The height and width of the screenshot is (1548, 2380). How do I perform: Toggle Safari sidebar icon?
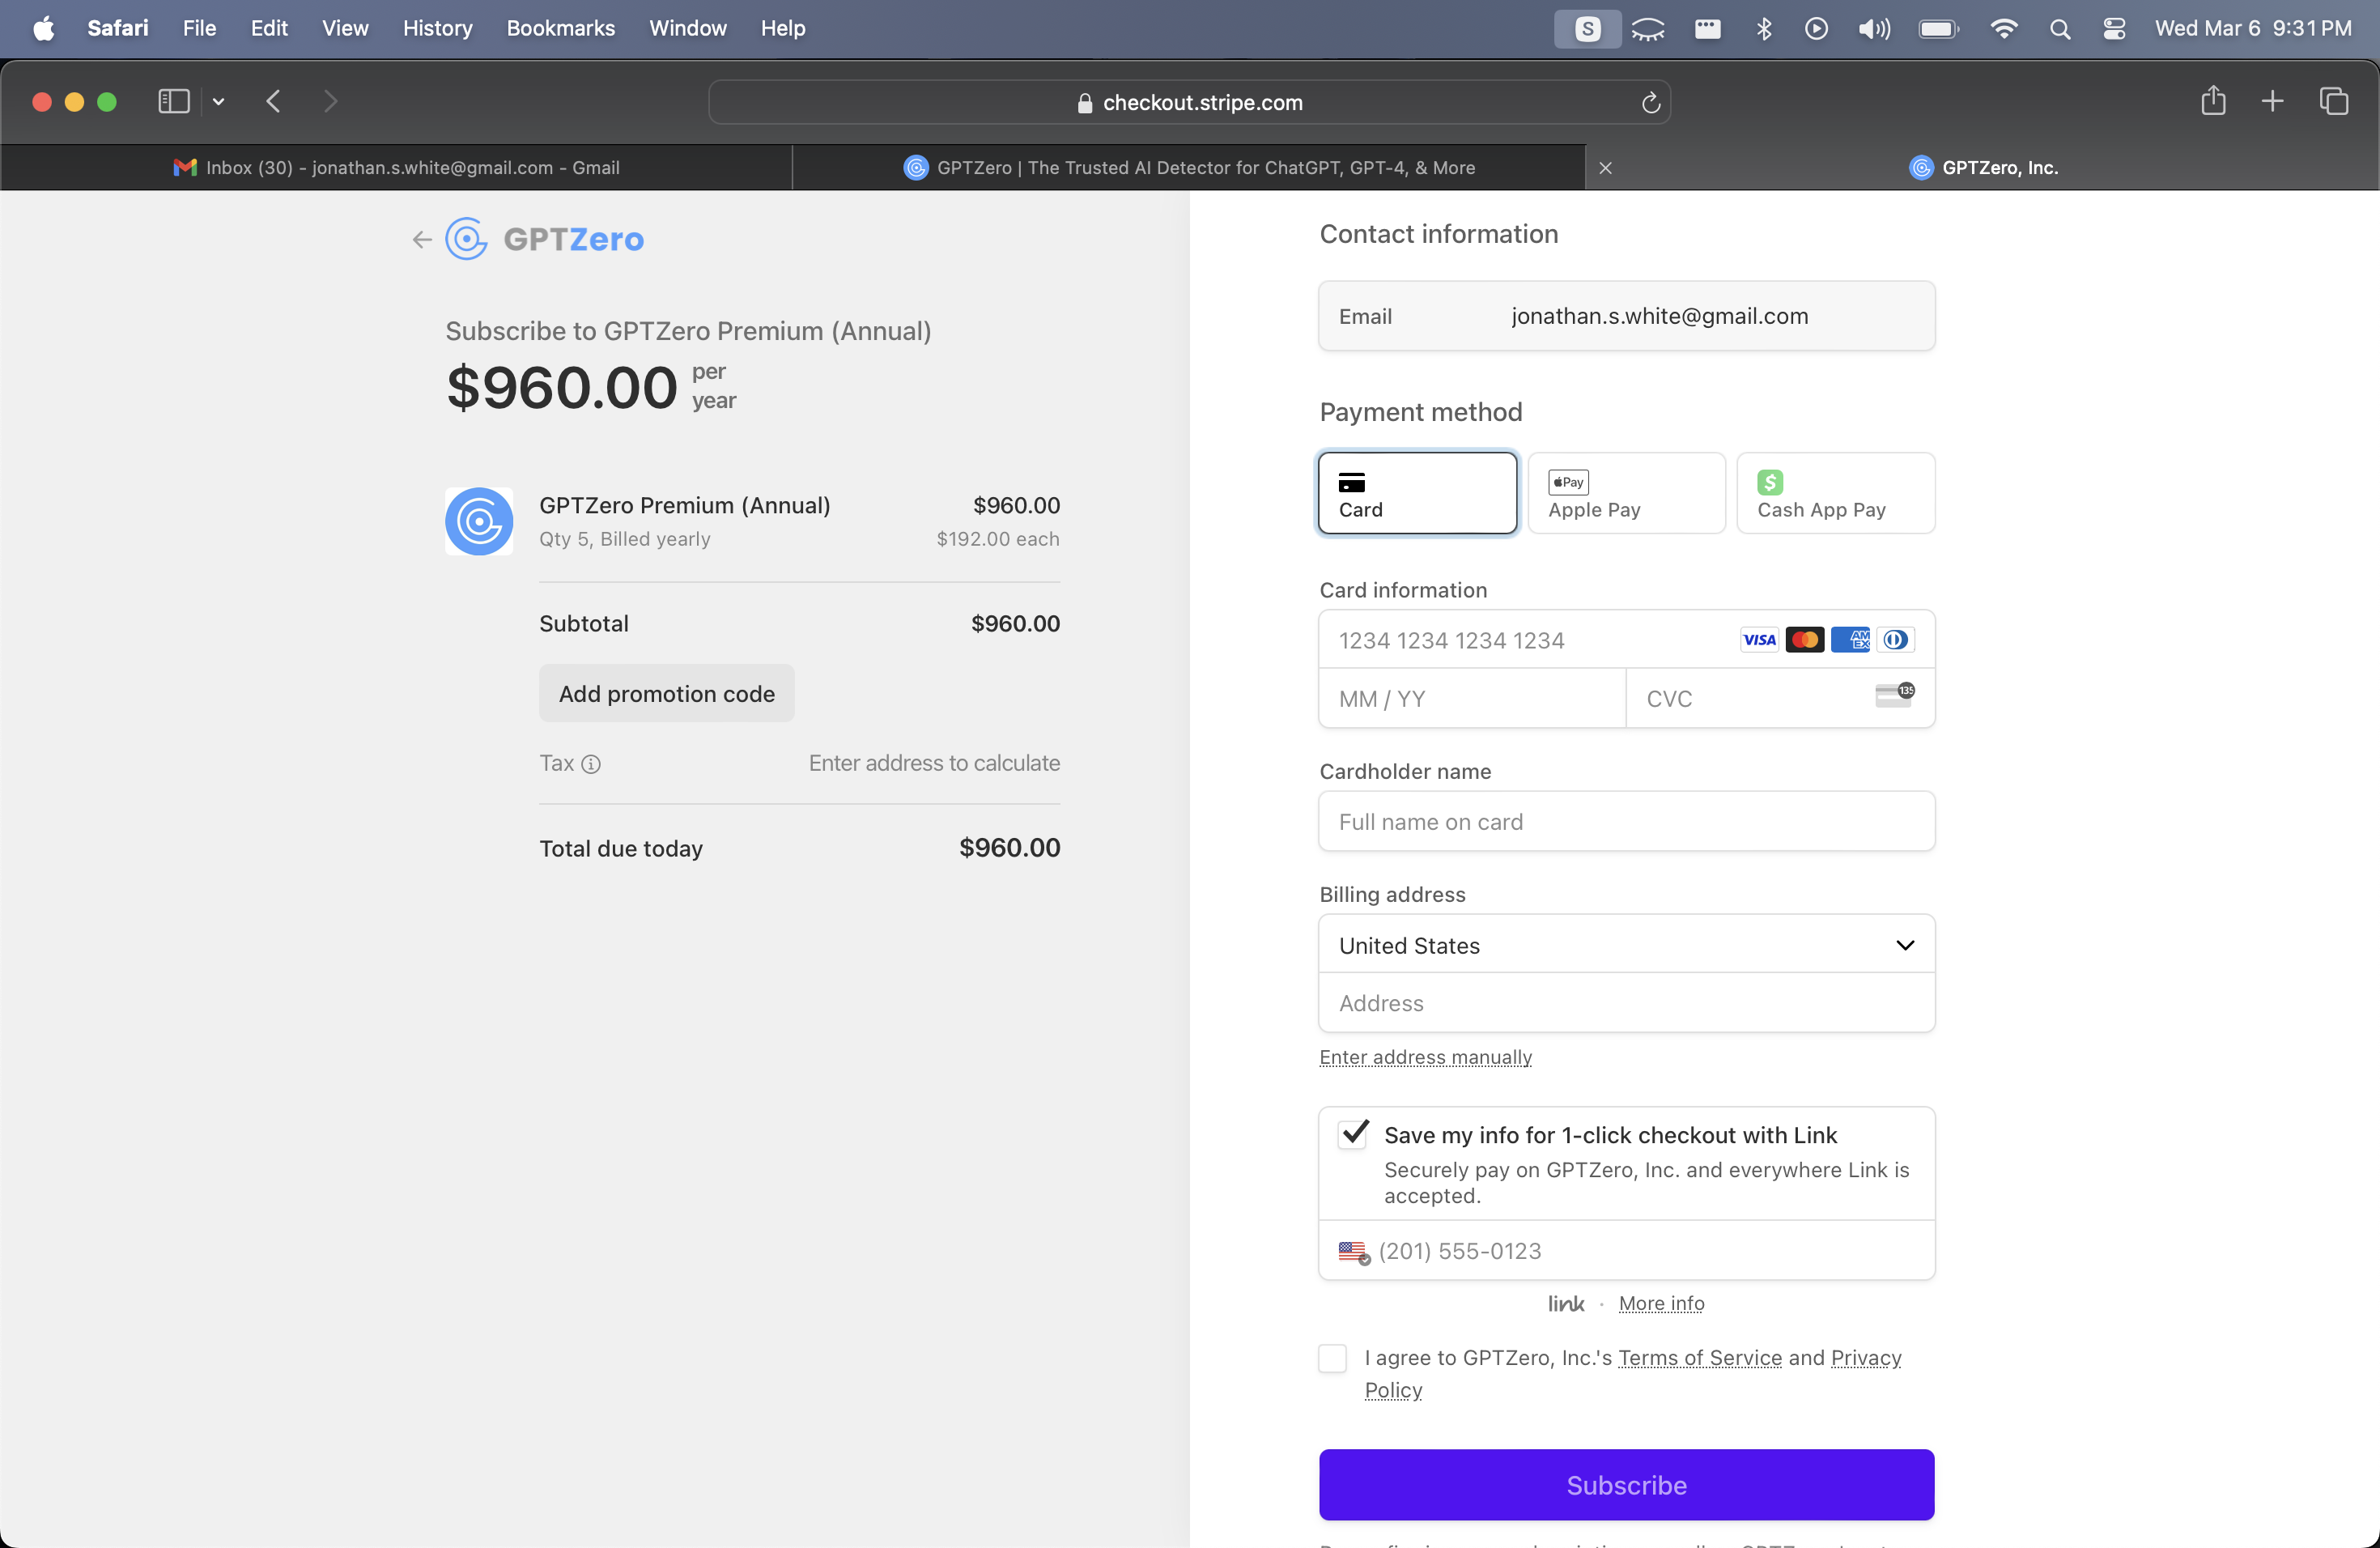(174, 101)
